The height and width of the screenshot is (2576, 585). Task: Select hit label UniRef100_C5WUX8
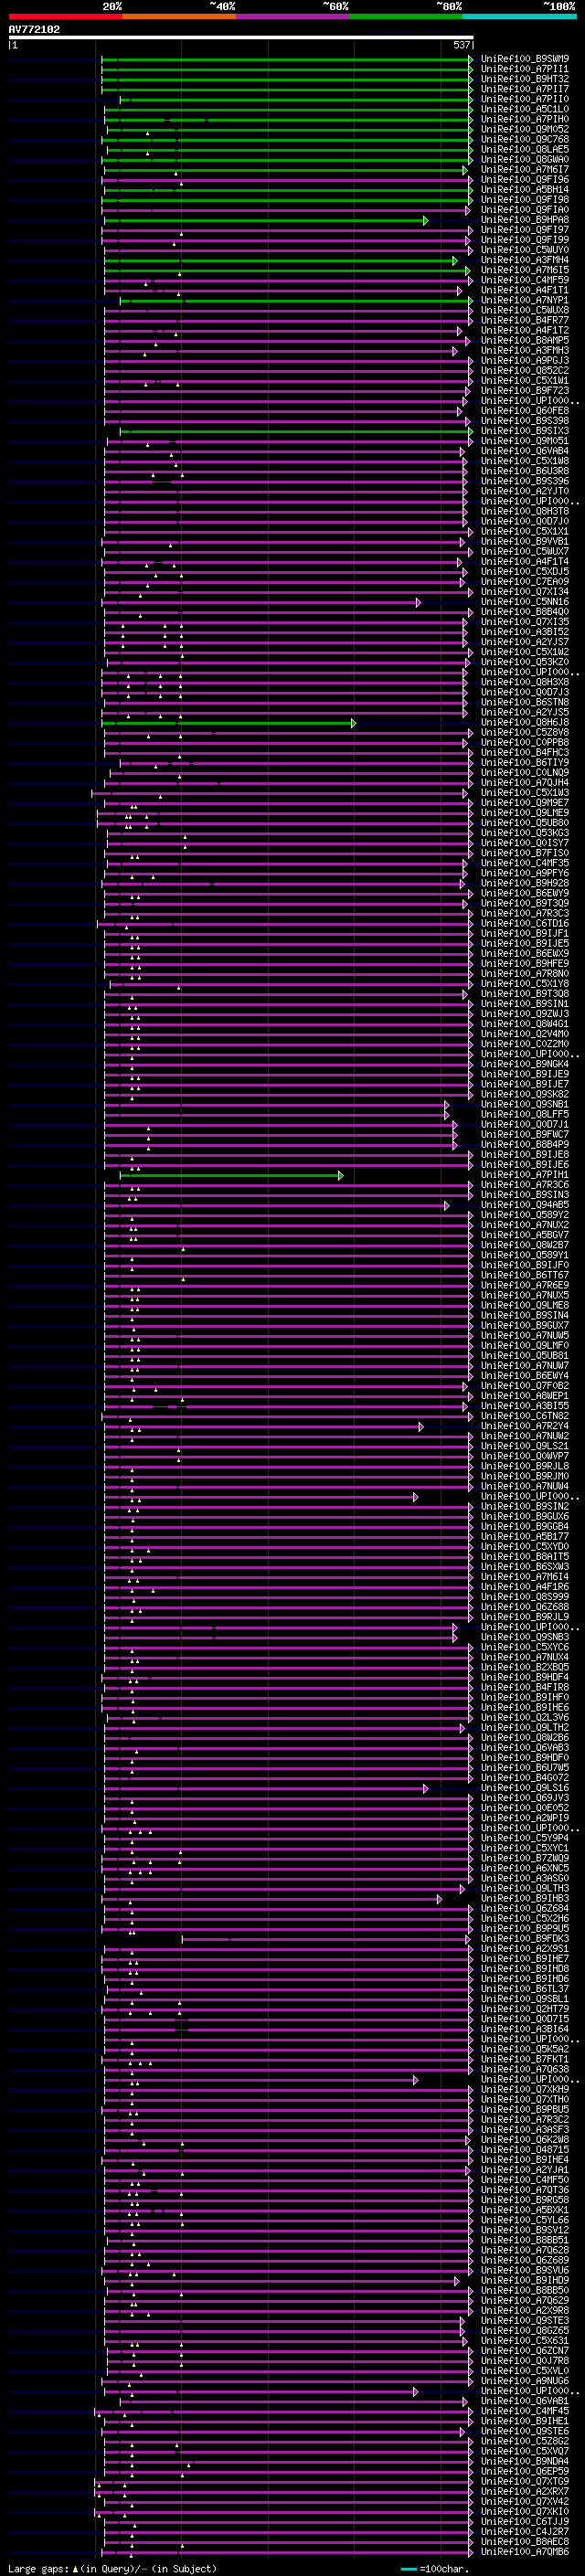(525, 310)
